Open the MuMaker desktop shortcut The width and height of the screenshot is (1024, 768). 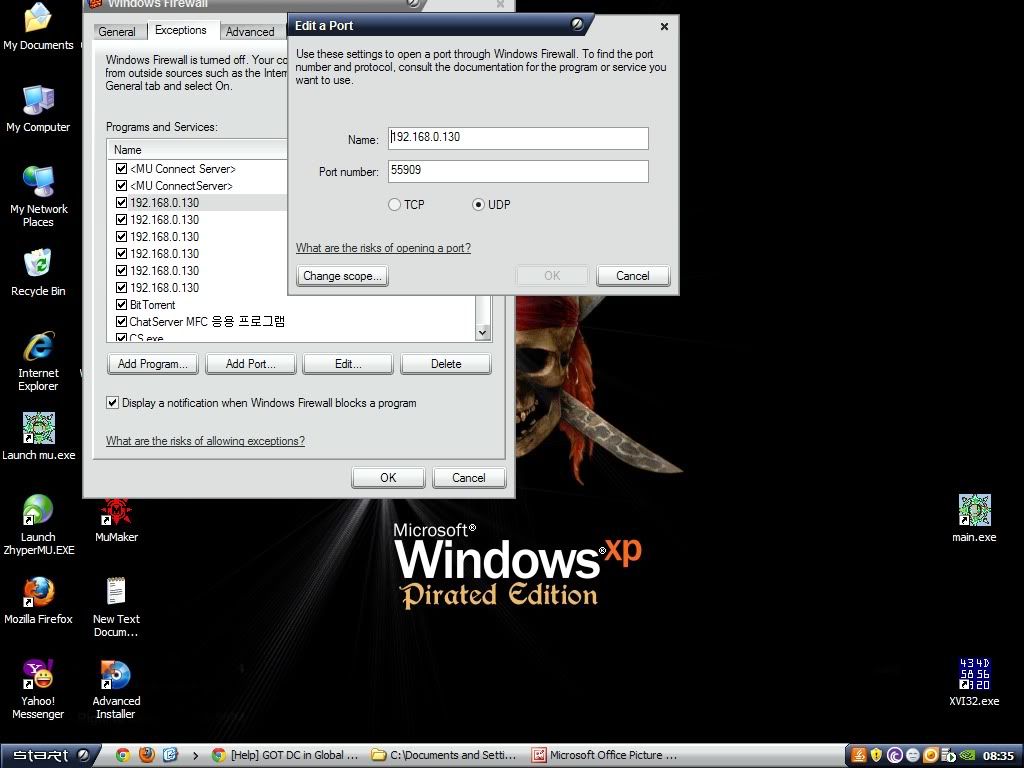coord(116,512)
